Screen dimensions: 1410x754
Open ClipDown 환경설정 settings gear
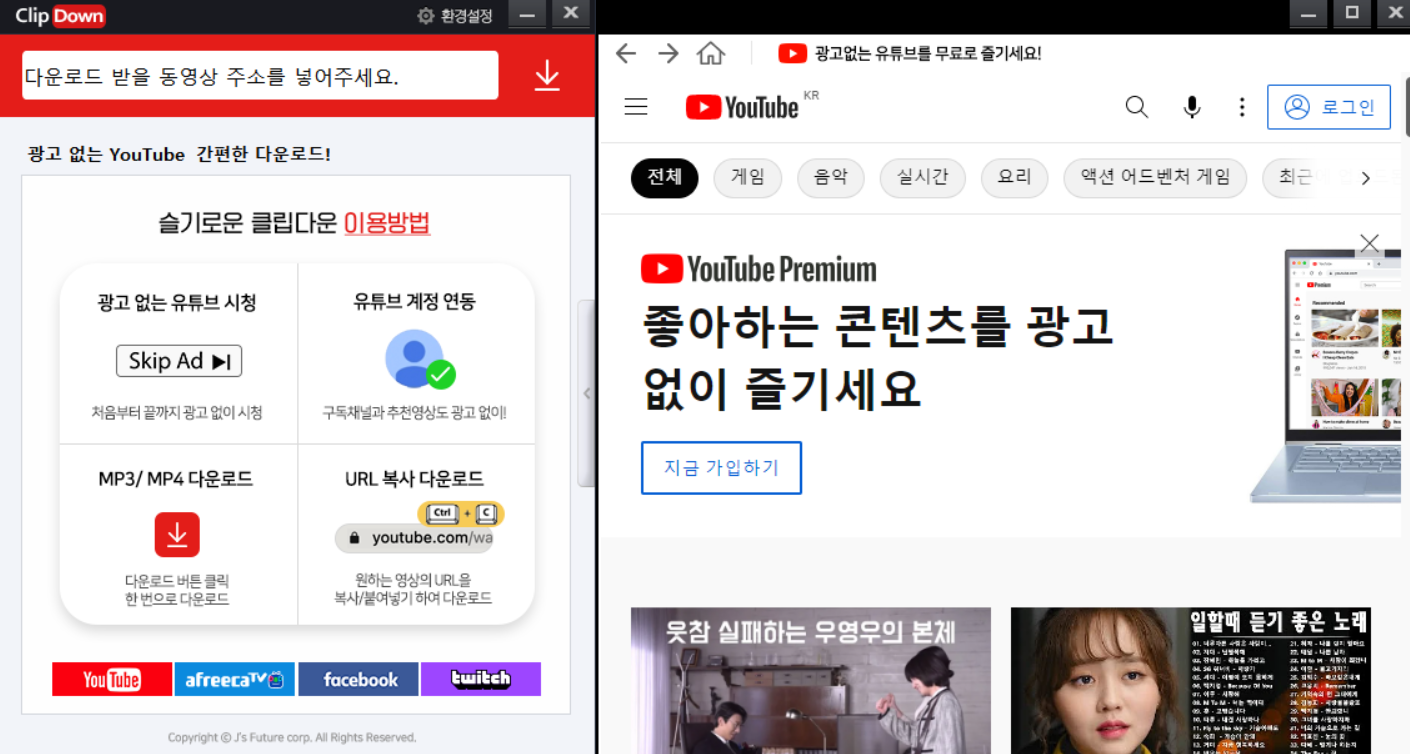pyautogui.click(x=455, y=16)
